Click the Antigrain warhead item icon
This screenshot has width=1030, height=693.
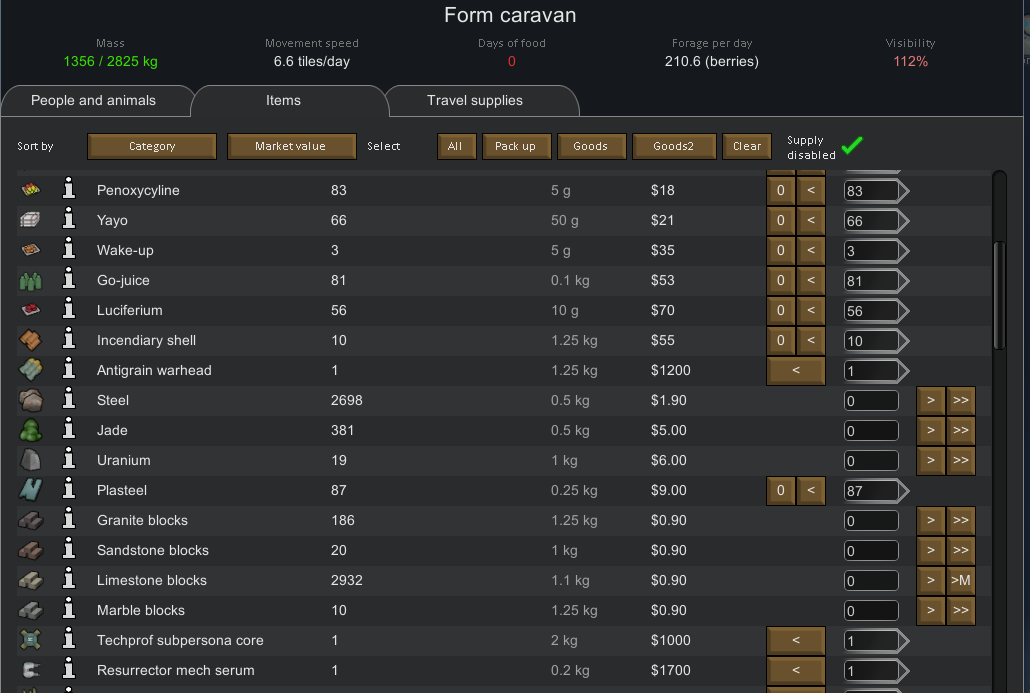pyautogui.click(x=31, y=370)
